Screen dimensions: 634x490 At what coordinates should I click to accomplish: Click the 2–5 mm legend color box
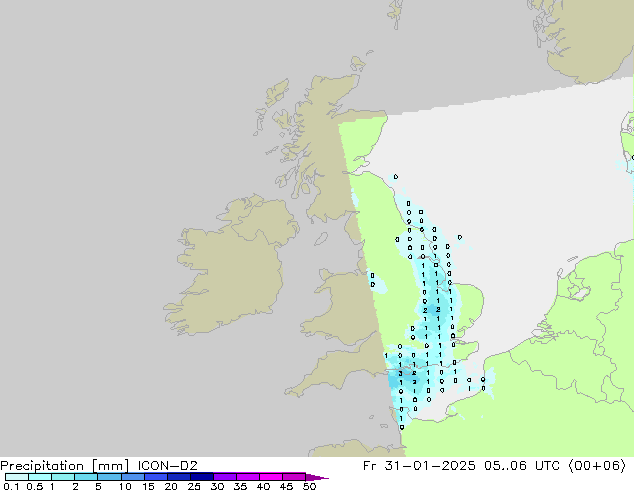click(86, 477)
